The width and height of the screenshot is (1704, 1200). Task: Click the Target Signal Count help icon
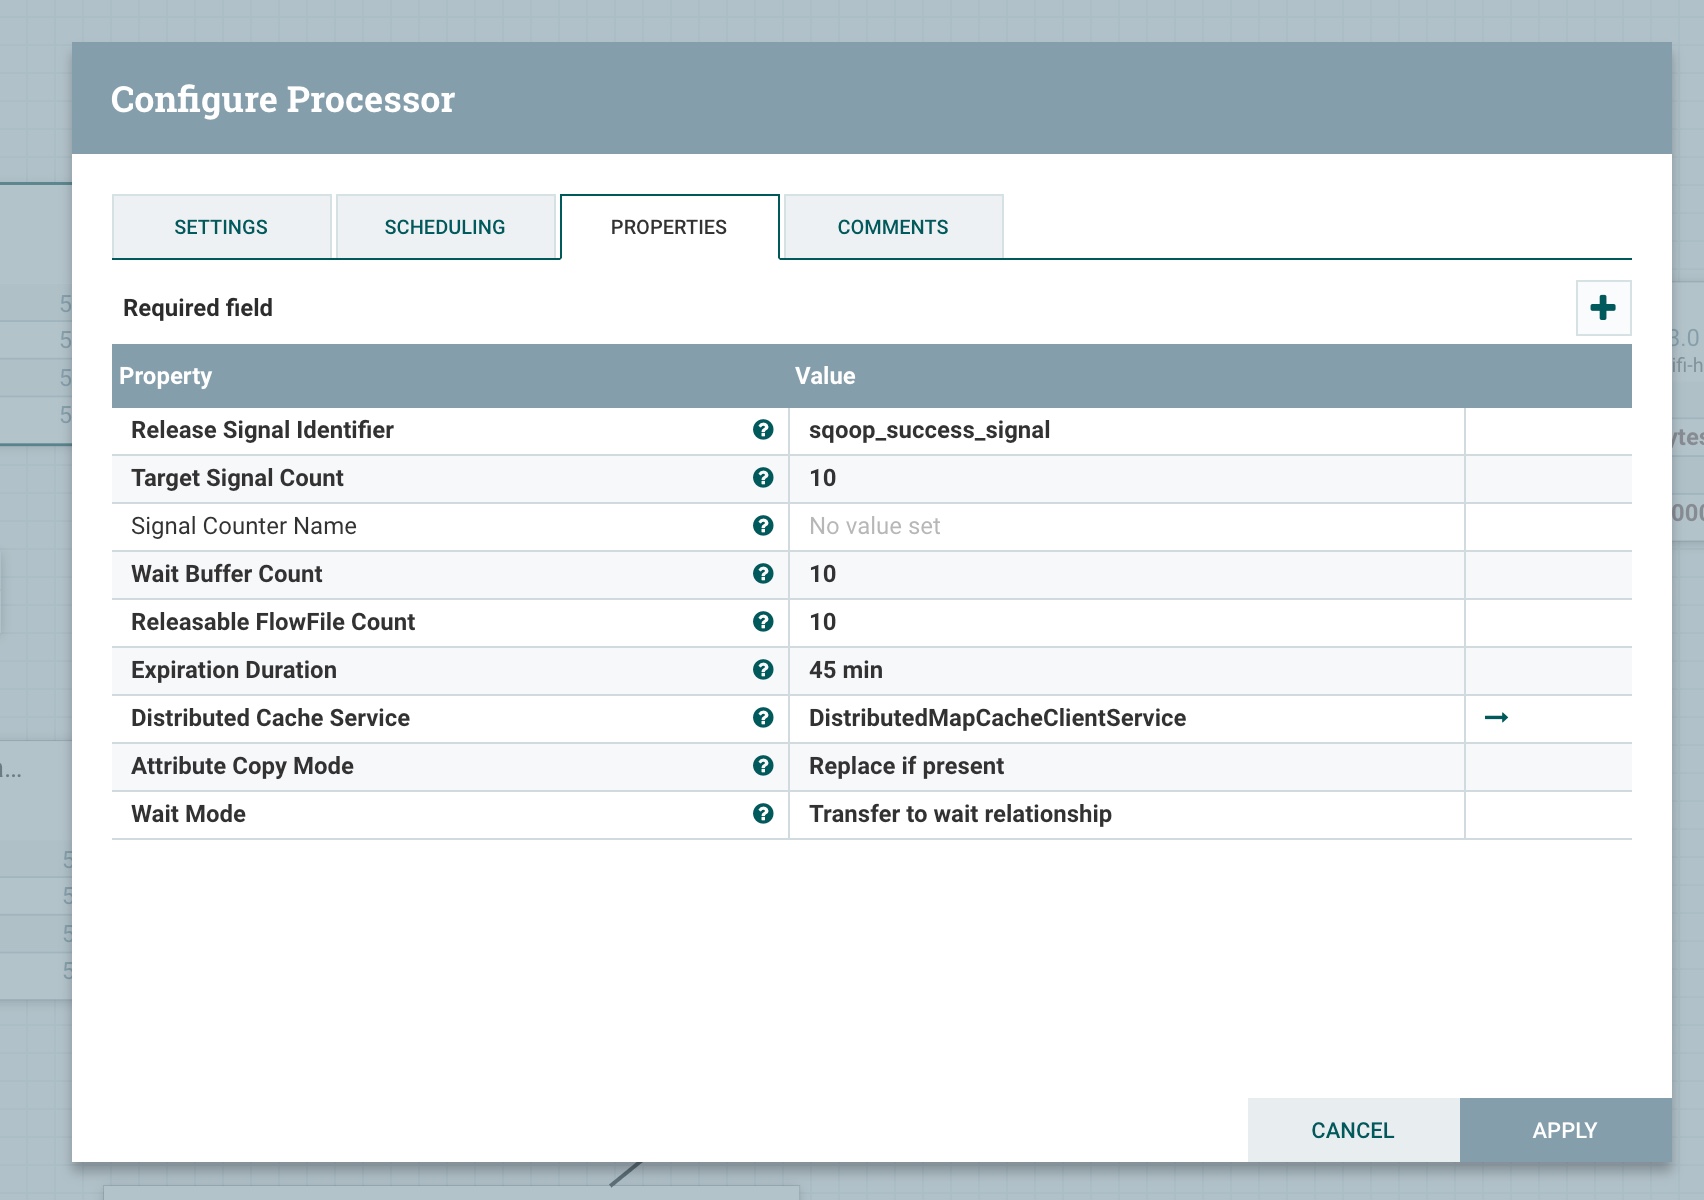coord(764,478)
